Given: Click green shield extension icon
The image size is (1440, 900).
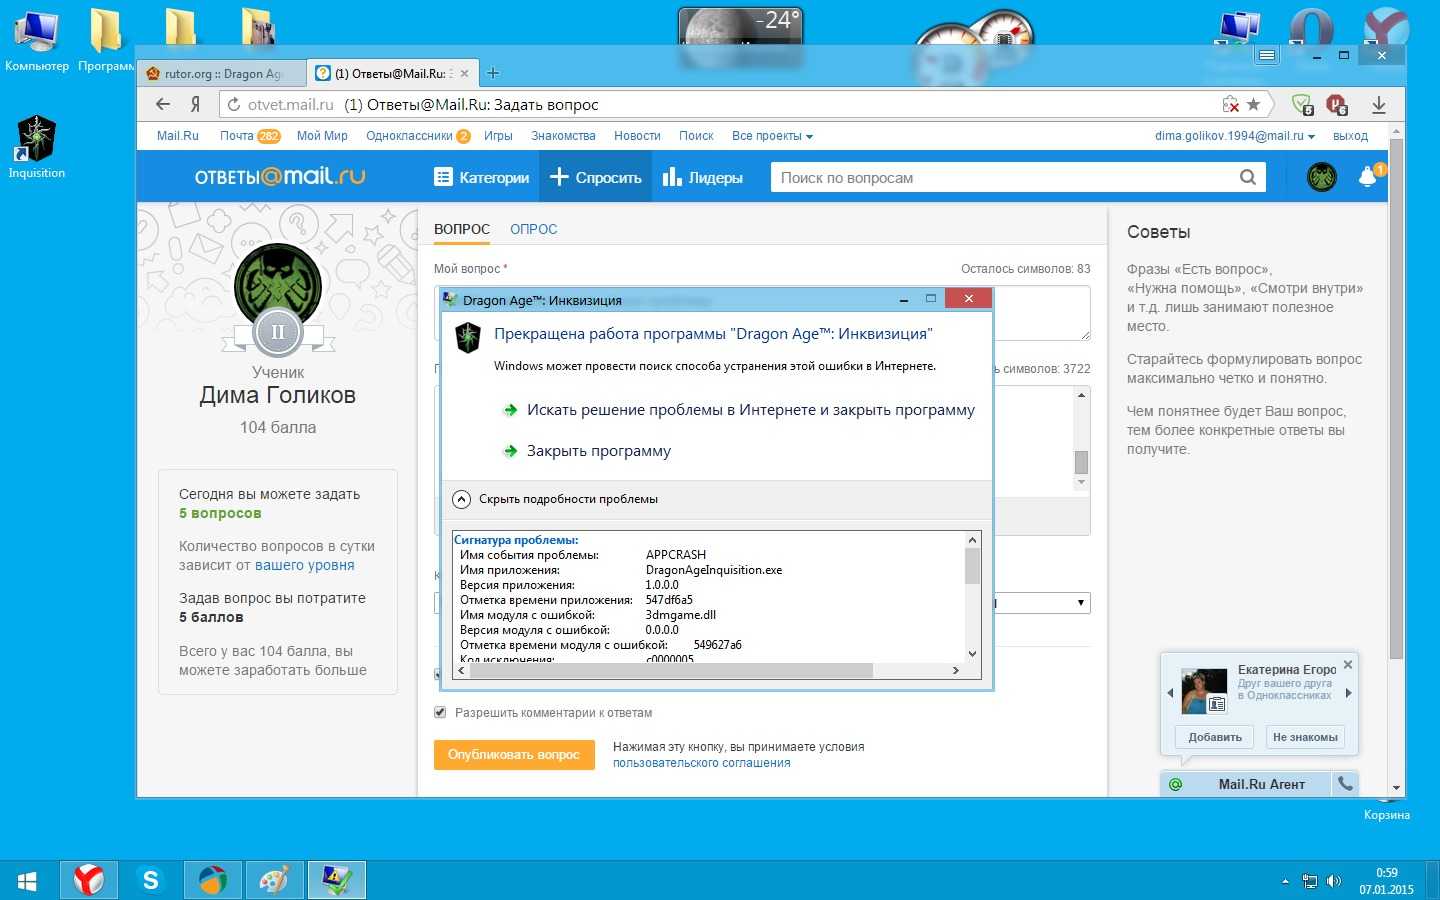Looking at the screenshot, I should (x=1302, y=104).
